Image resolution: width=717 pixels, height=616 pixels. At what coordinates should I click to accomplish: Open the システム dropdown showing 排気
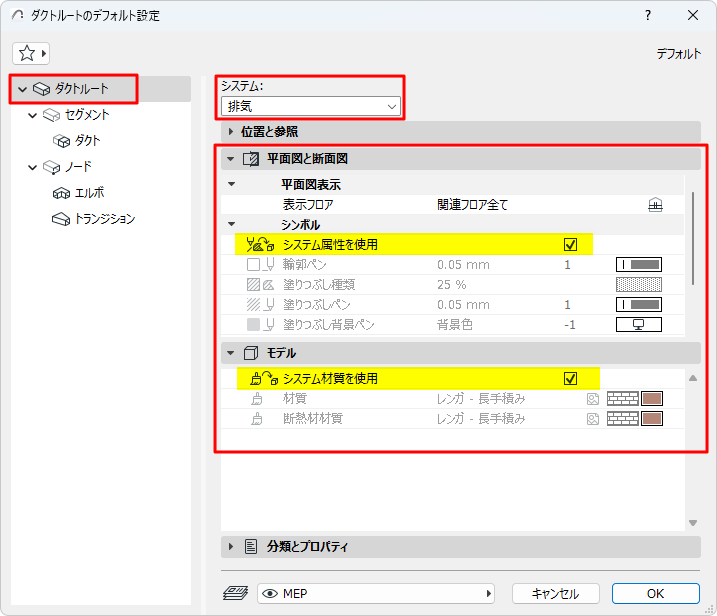click(x=311, y=107)
